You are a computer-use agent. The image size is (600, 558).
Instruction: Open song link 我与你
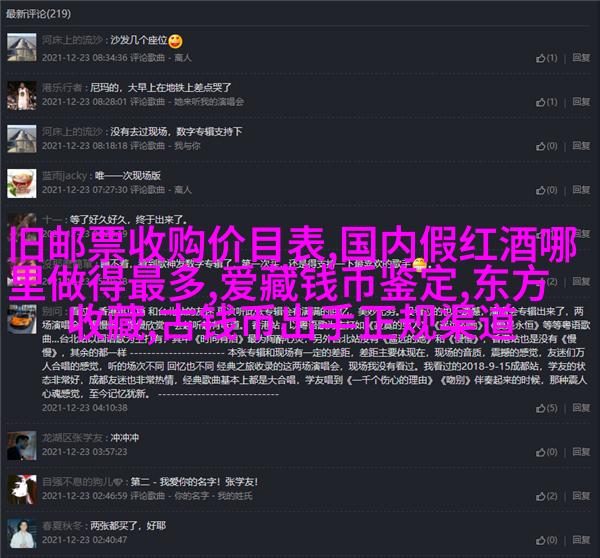(187, 146)
